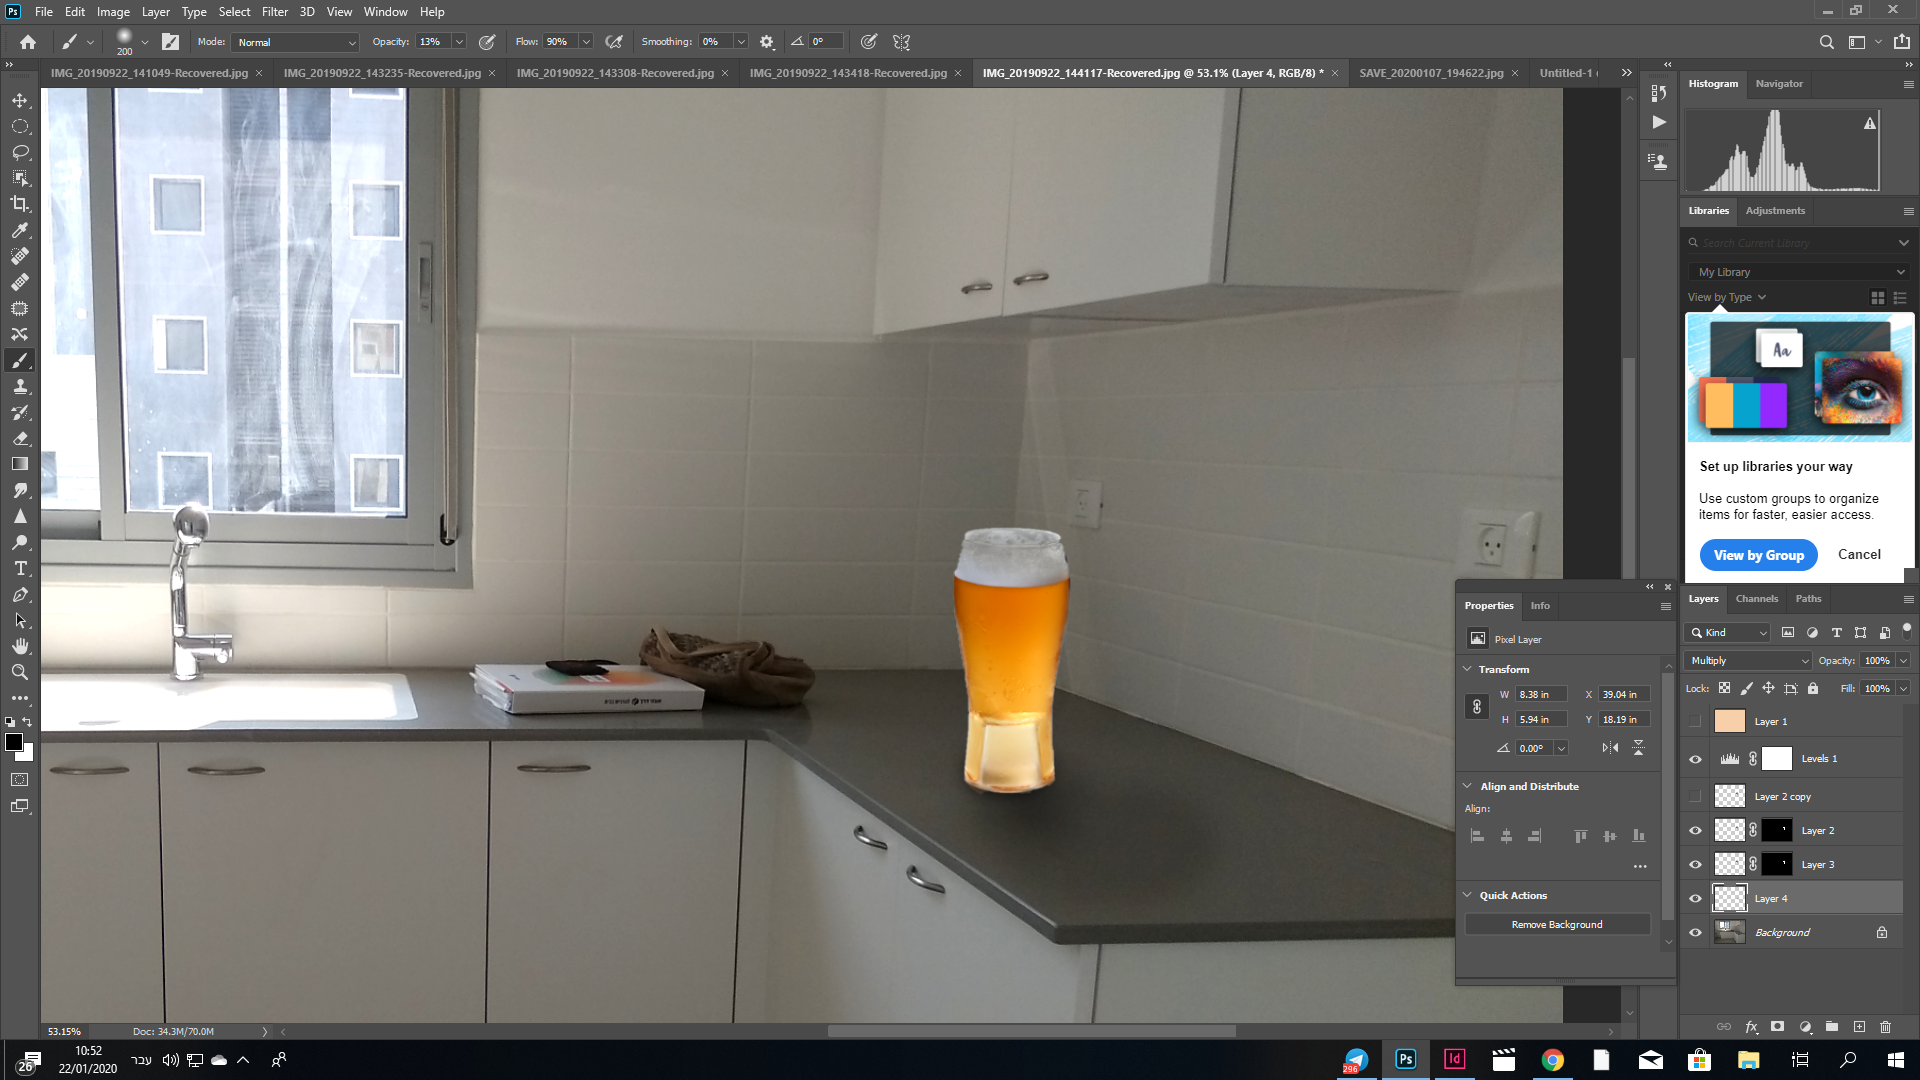Screen dimensions: 1920x1080
Task: Select the Eraser tool
Action: coord(20,438)
